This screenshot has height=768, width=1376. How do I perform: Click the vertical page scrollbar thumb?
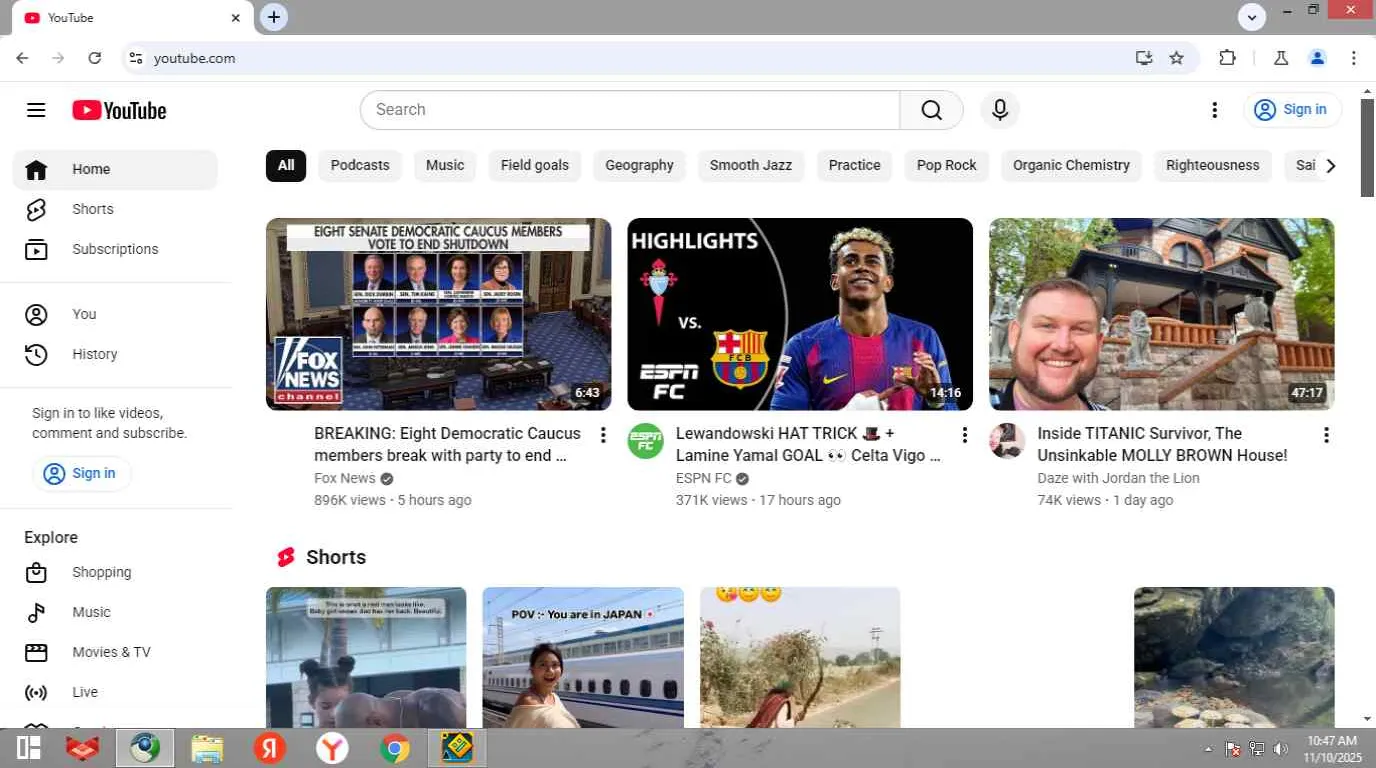click(x=1368, y=148)
